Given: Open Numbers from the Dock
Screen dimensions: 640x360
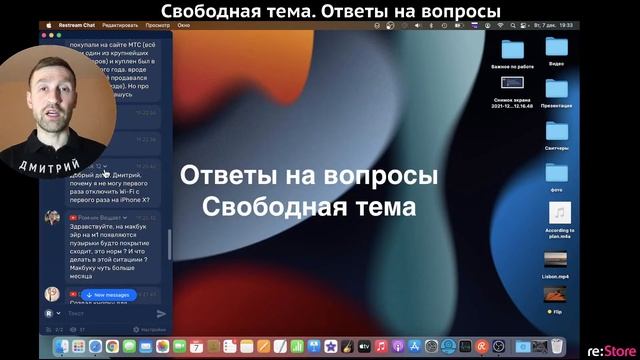Looking at the screenshot, I should coord(297,347).
